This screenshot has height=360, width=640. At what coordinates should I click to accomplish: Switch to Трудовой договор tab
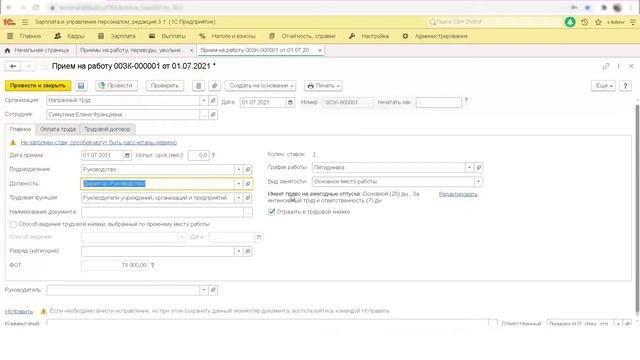(107, 129)
